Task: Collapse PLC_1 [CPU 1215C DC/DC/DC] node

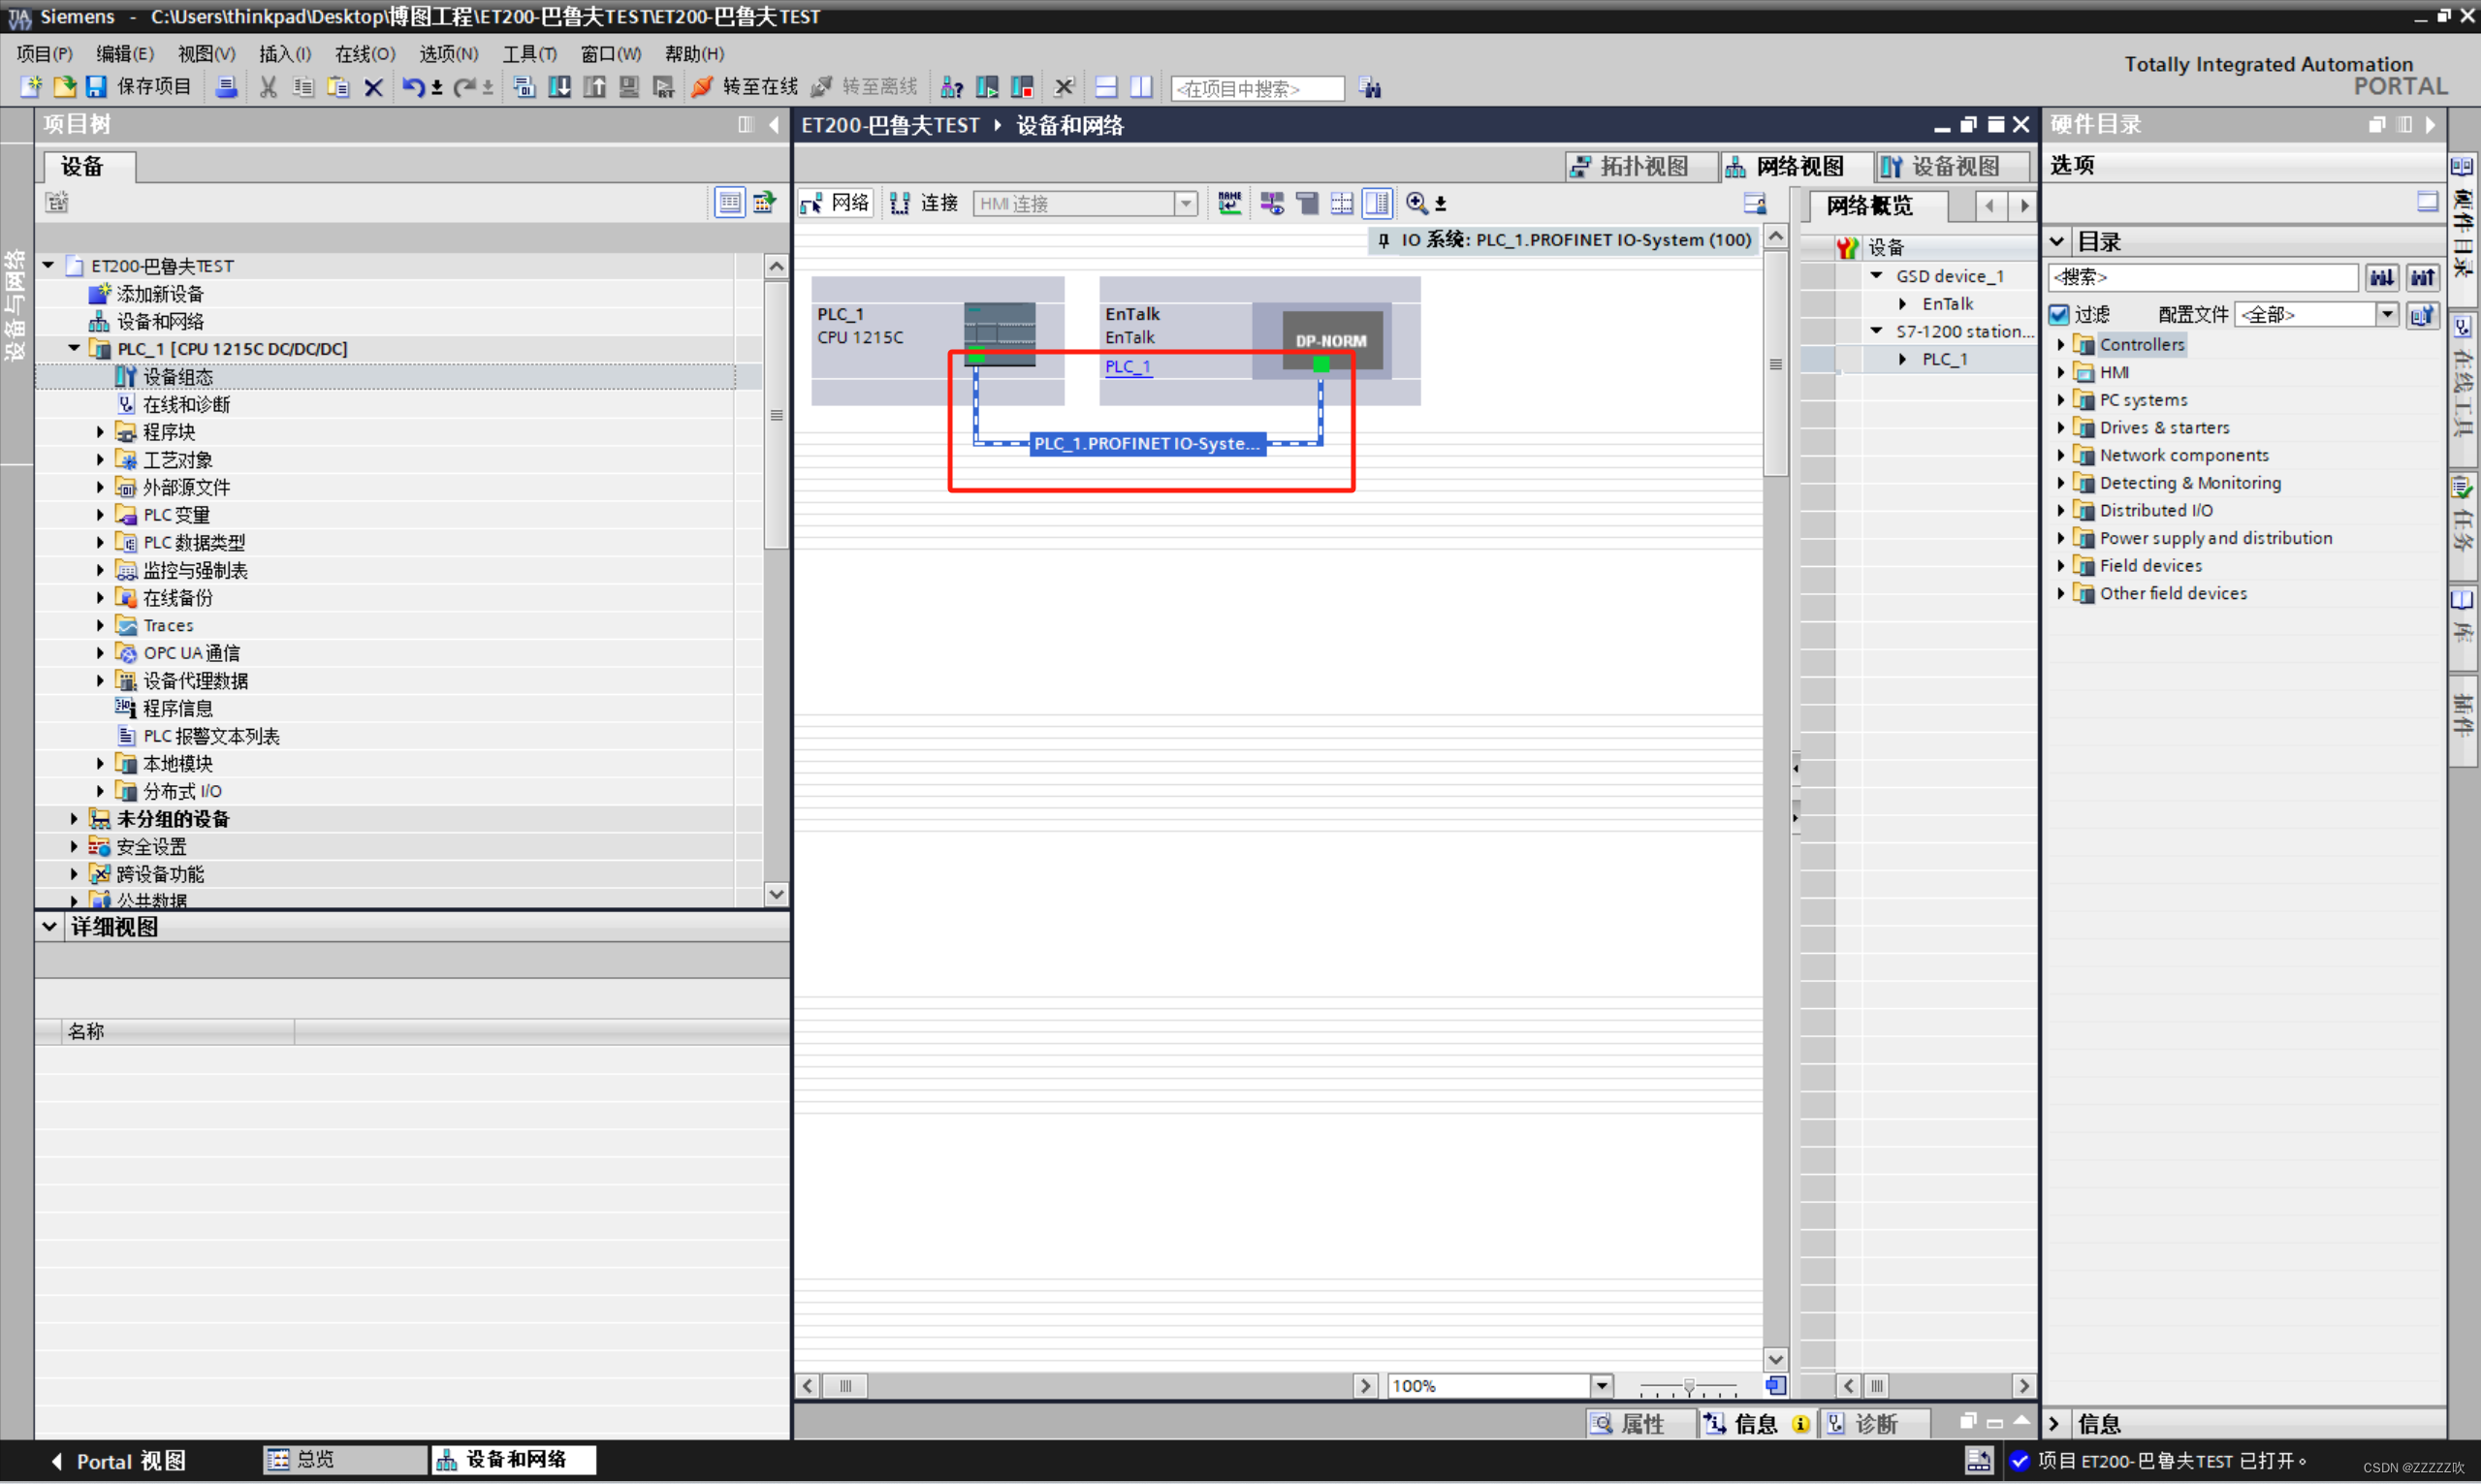Action: click(x=74, y=348)
